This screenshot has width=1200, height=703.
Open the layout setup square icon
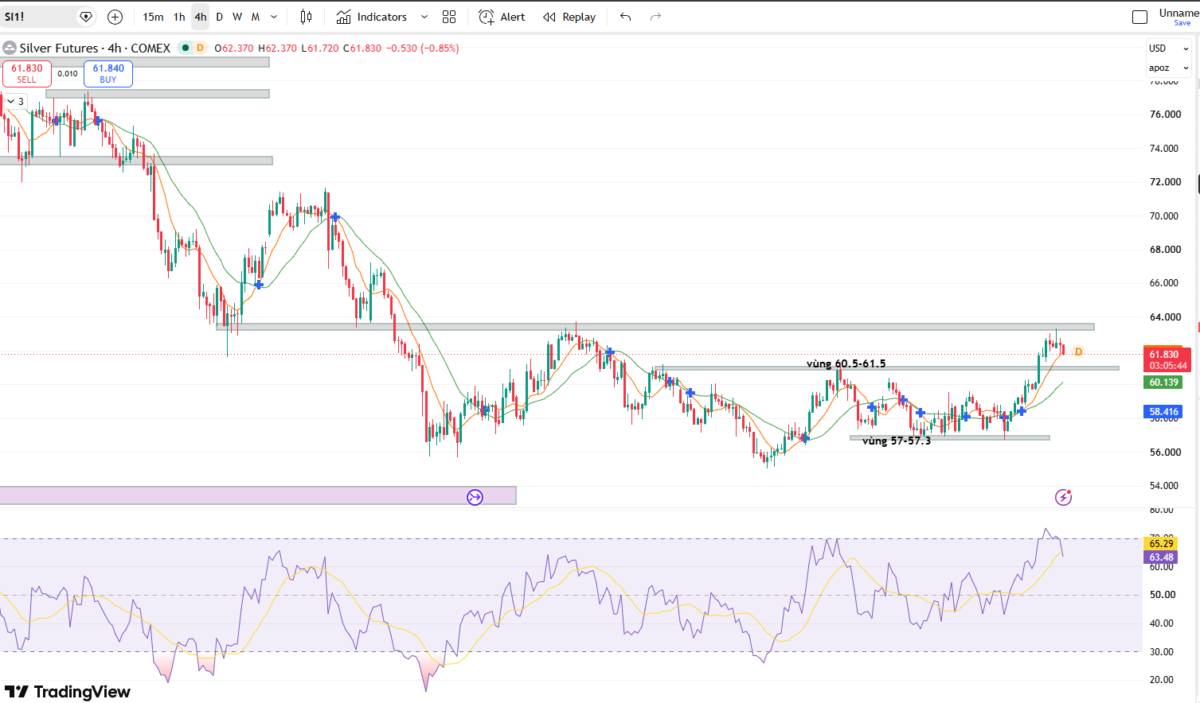(1140, 17)
